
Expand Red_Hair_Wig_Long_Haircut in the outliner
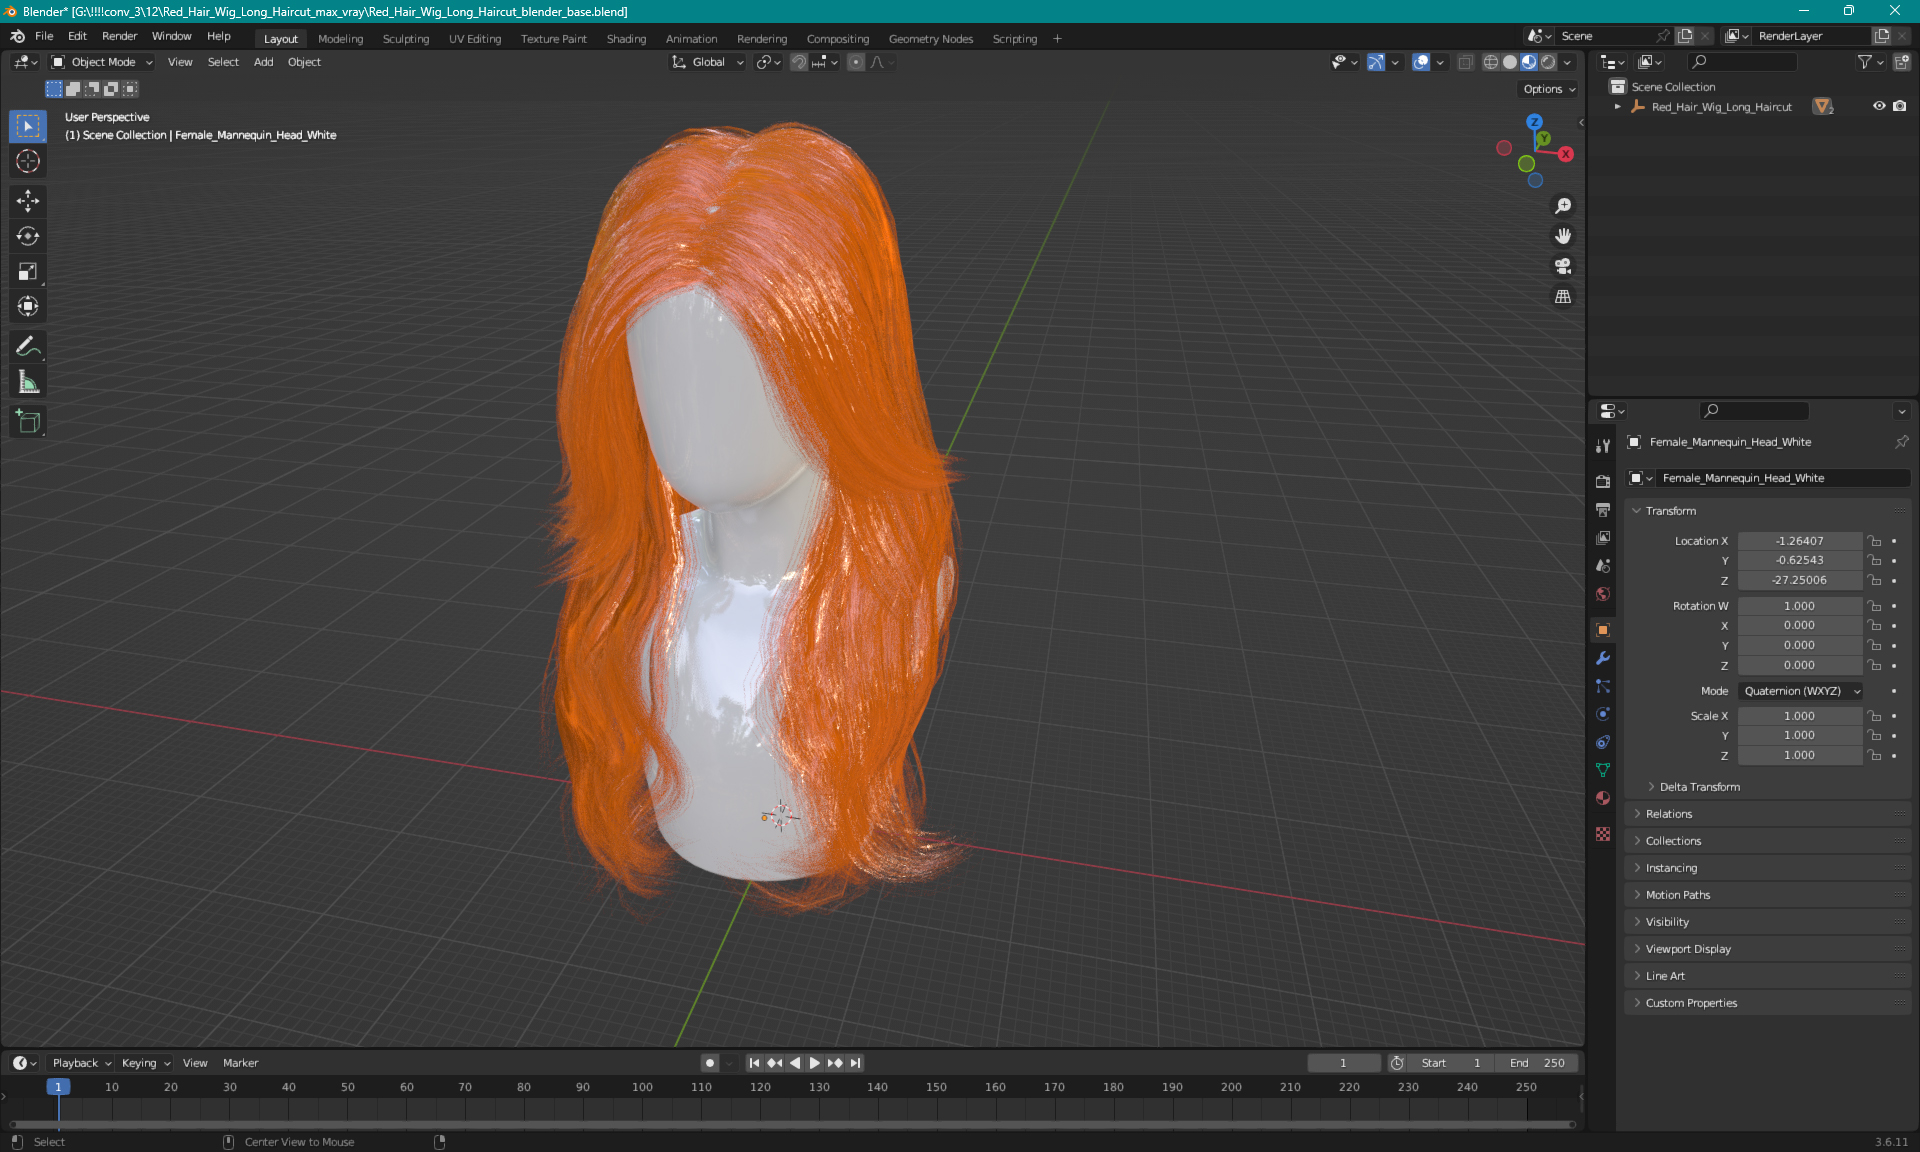click(1617, 106)
